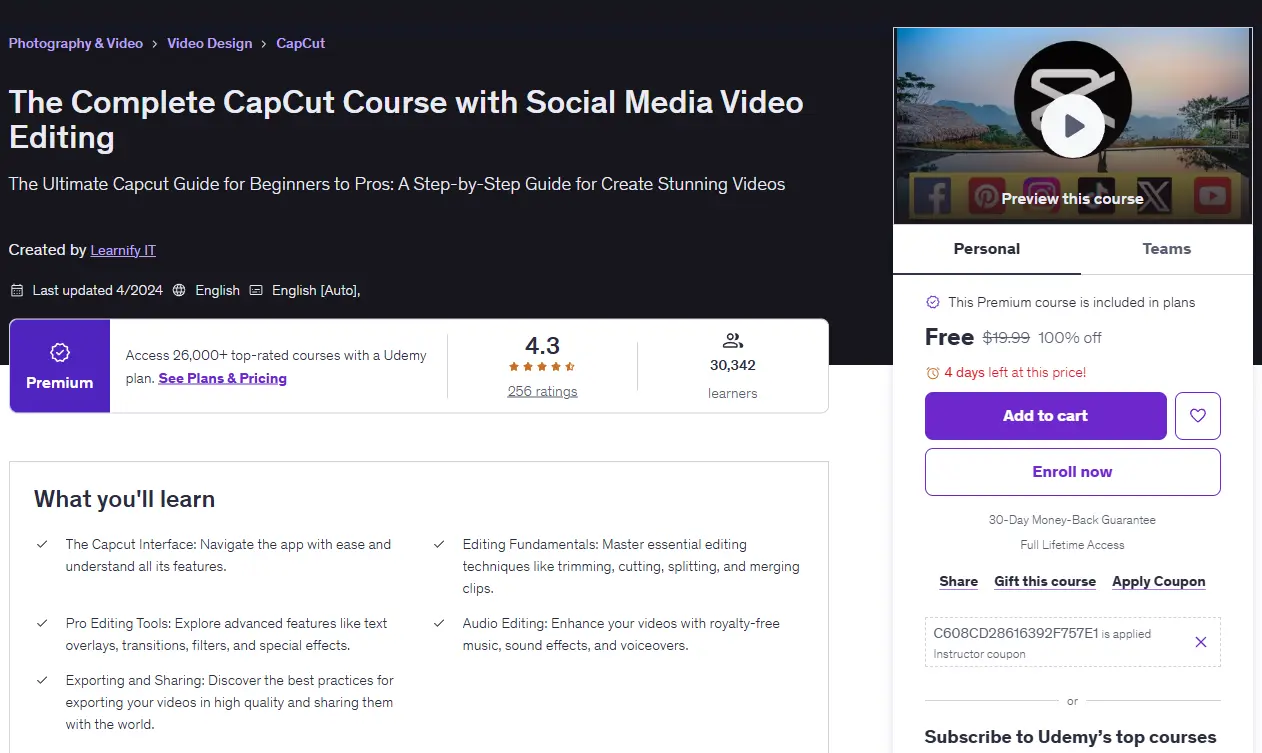
Task: Click the learners people icon
Action: click(x=733, y=341)
